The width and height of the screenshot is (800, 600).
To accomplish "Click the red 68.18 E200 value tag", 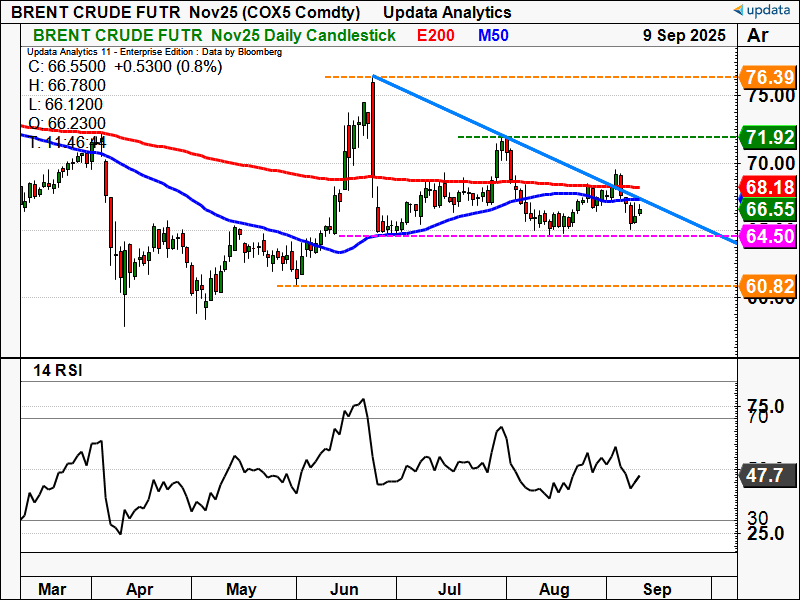I will [769, 187].
